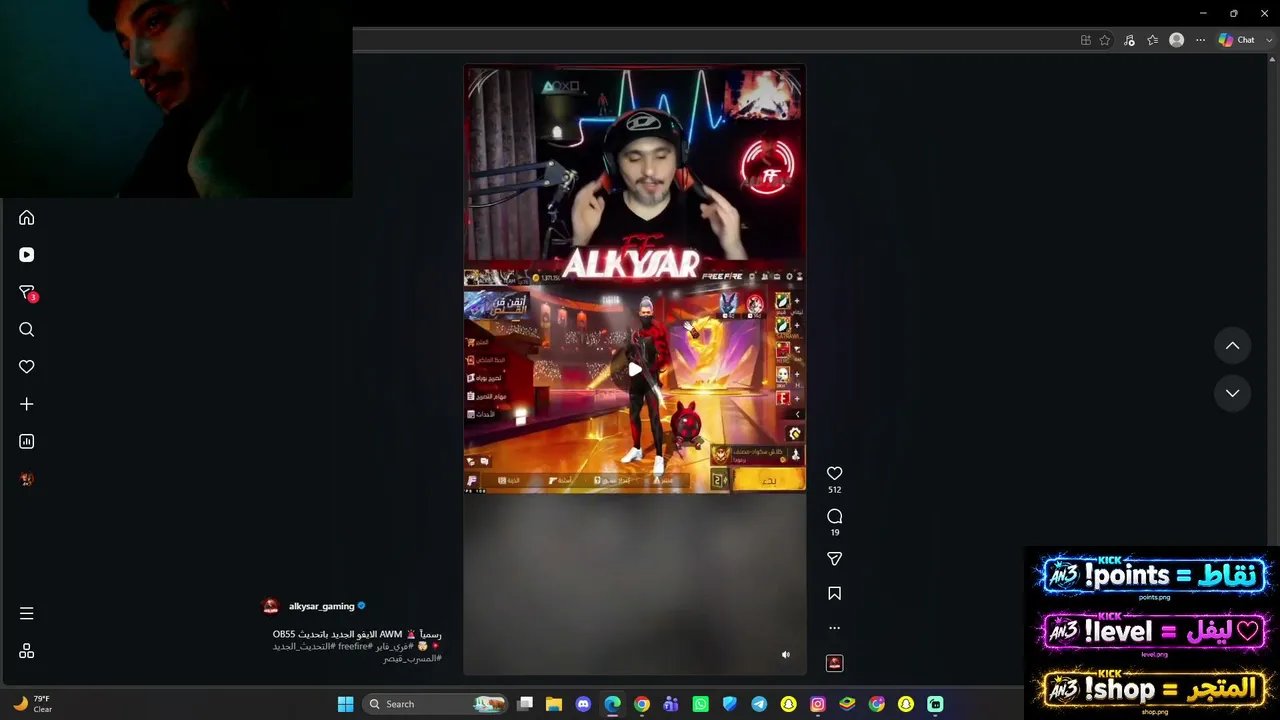Switch to Microsoft Edge on the taskbar
The height and width of the screenshot is (720, 1280).
pos(612,704)
